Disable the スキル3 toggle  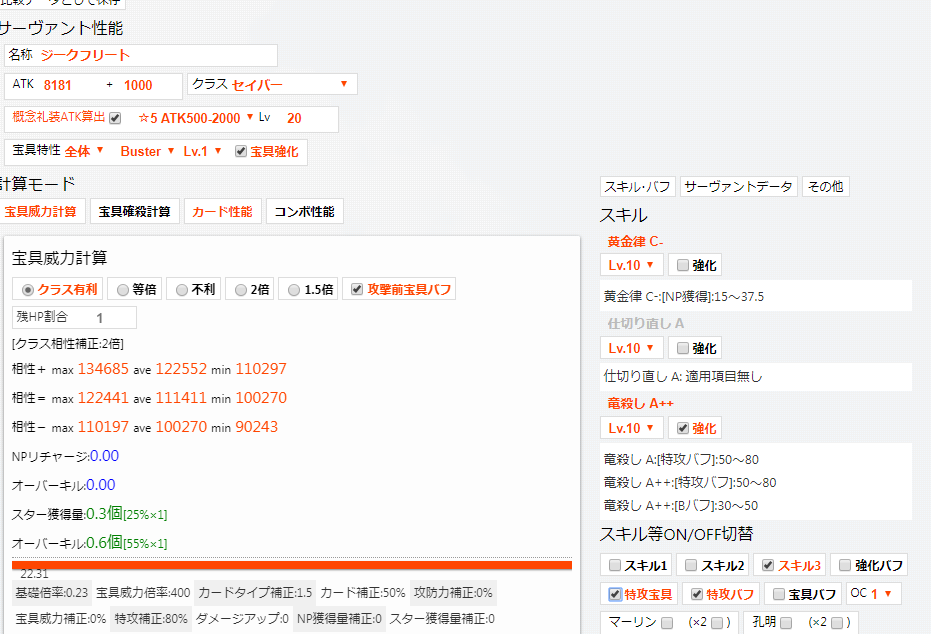pyautogui.click(x=768, y=565)
